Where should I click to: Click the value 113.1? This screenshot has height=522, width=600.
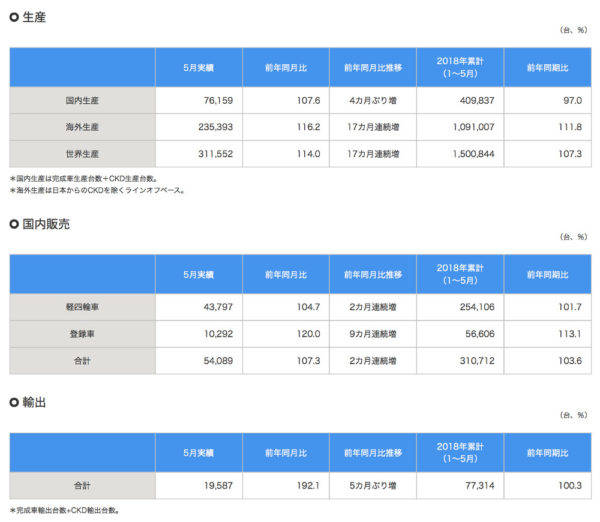click(x=570, y=334)
